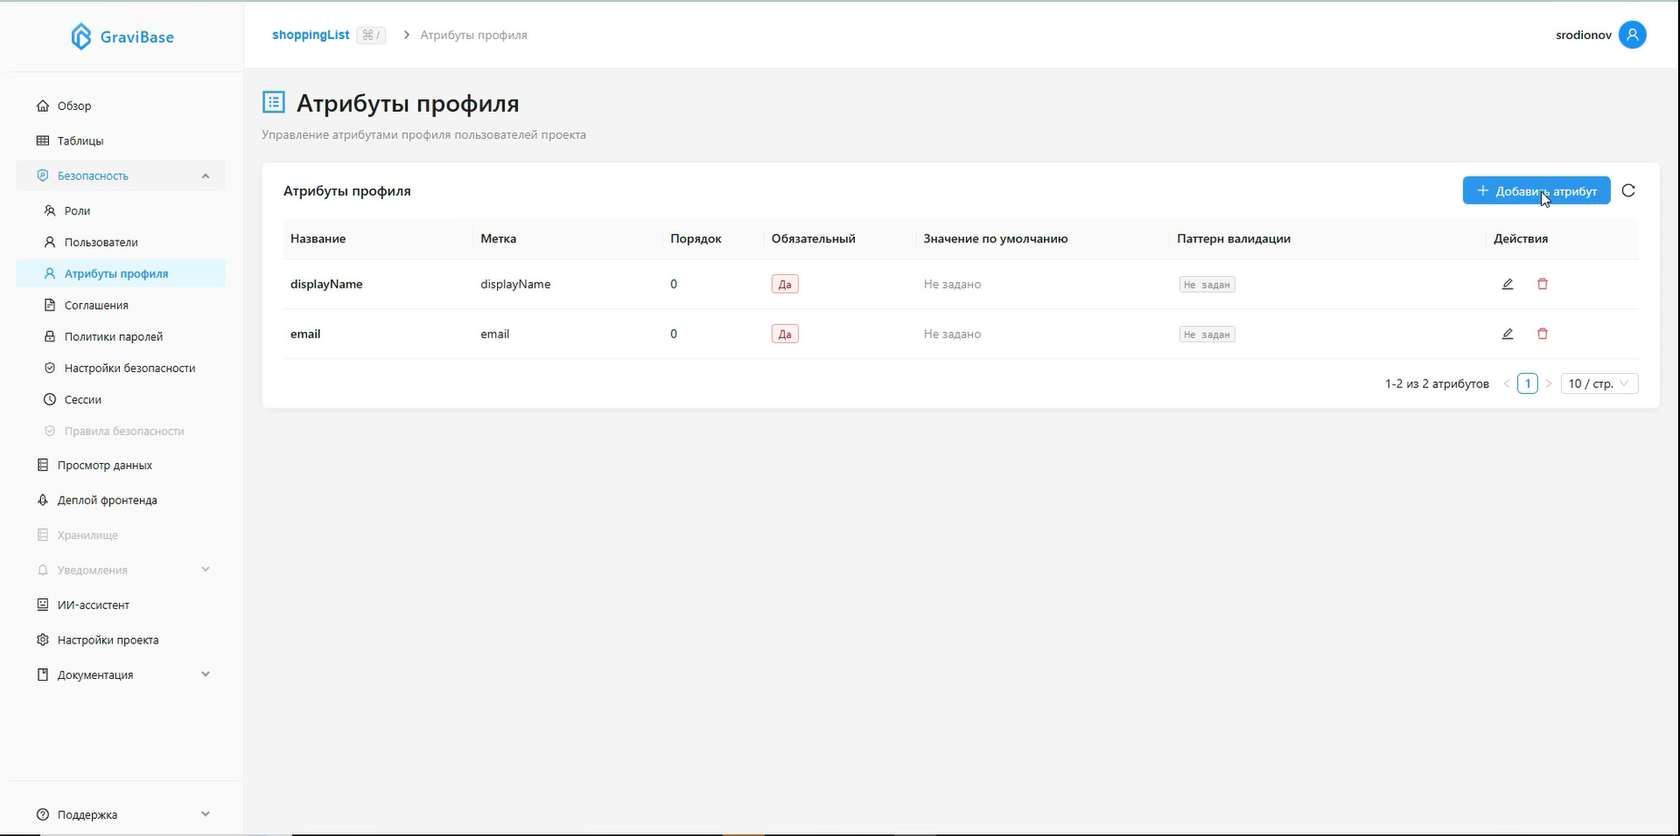Refresh the attributes table with the reload icon
Image resolution: width=1680 pixels, height=836 pixels.
(x=1628, y=191)
